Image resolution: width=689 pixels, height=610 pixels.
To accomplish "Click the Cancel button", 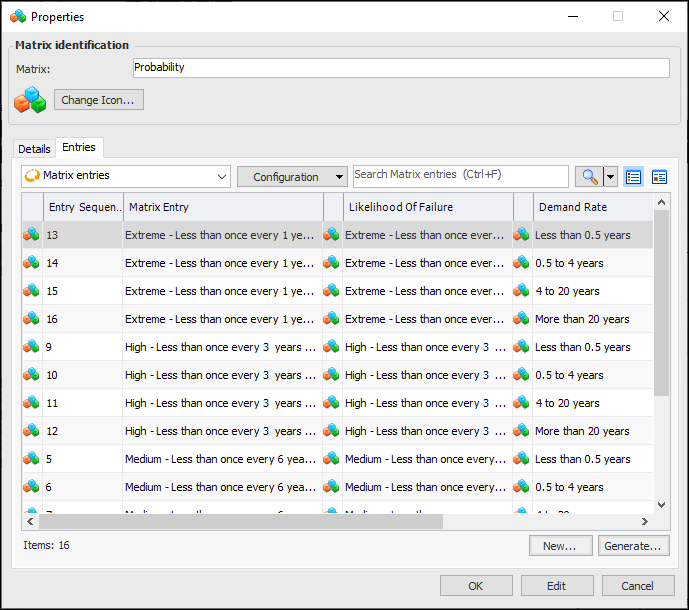I will coord(638,585).
